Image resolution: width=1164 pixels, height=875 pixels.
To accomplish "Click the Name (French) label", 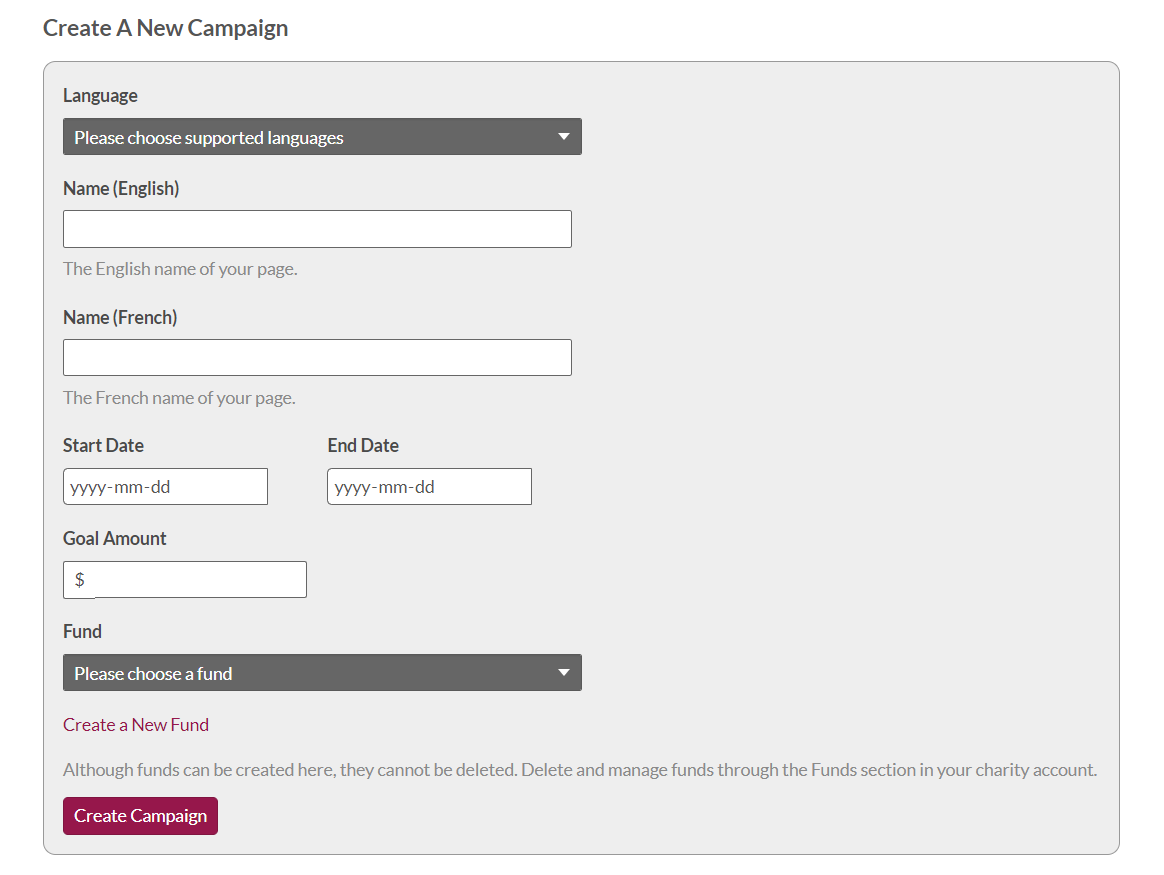I will (x=120, y=318).
